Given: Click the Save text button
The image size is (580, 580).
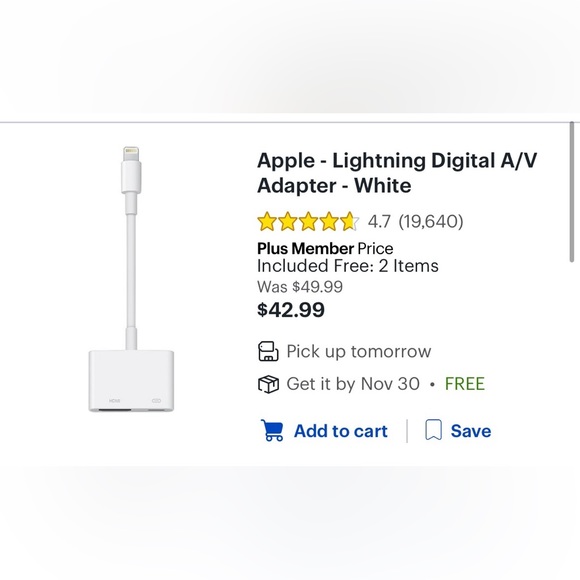Looking at the screenshot, I should [x=471, y=431].
